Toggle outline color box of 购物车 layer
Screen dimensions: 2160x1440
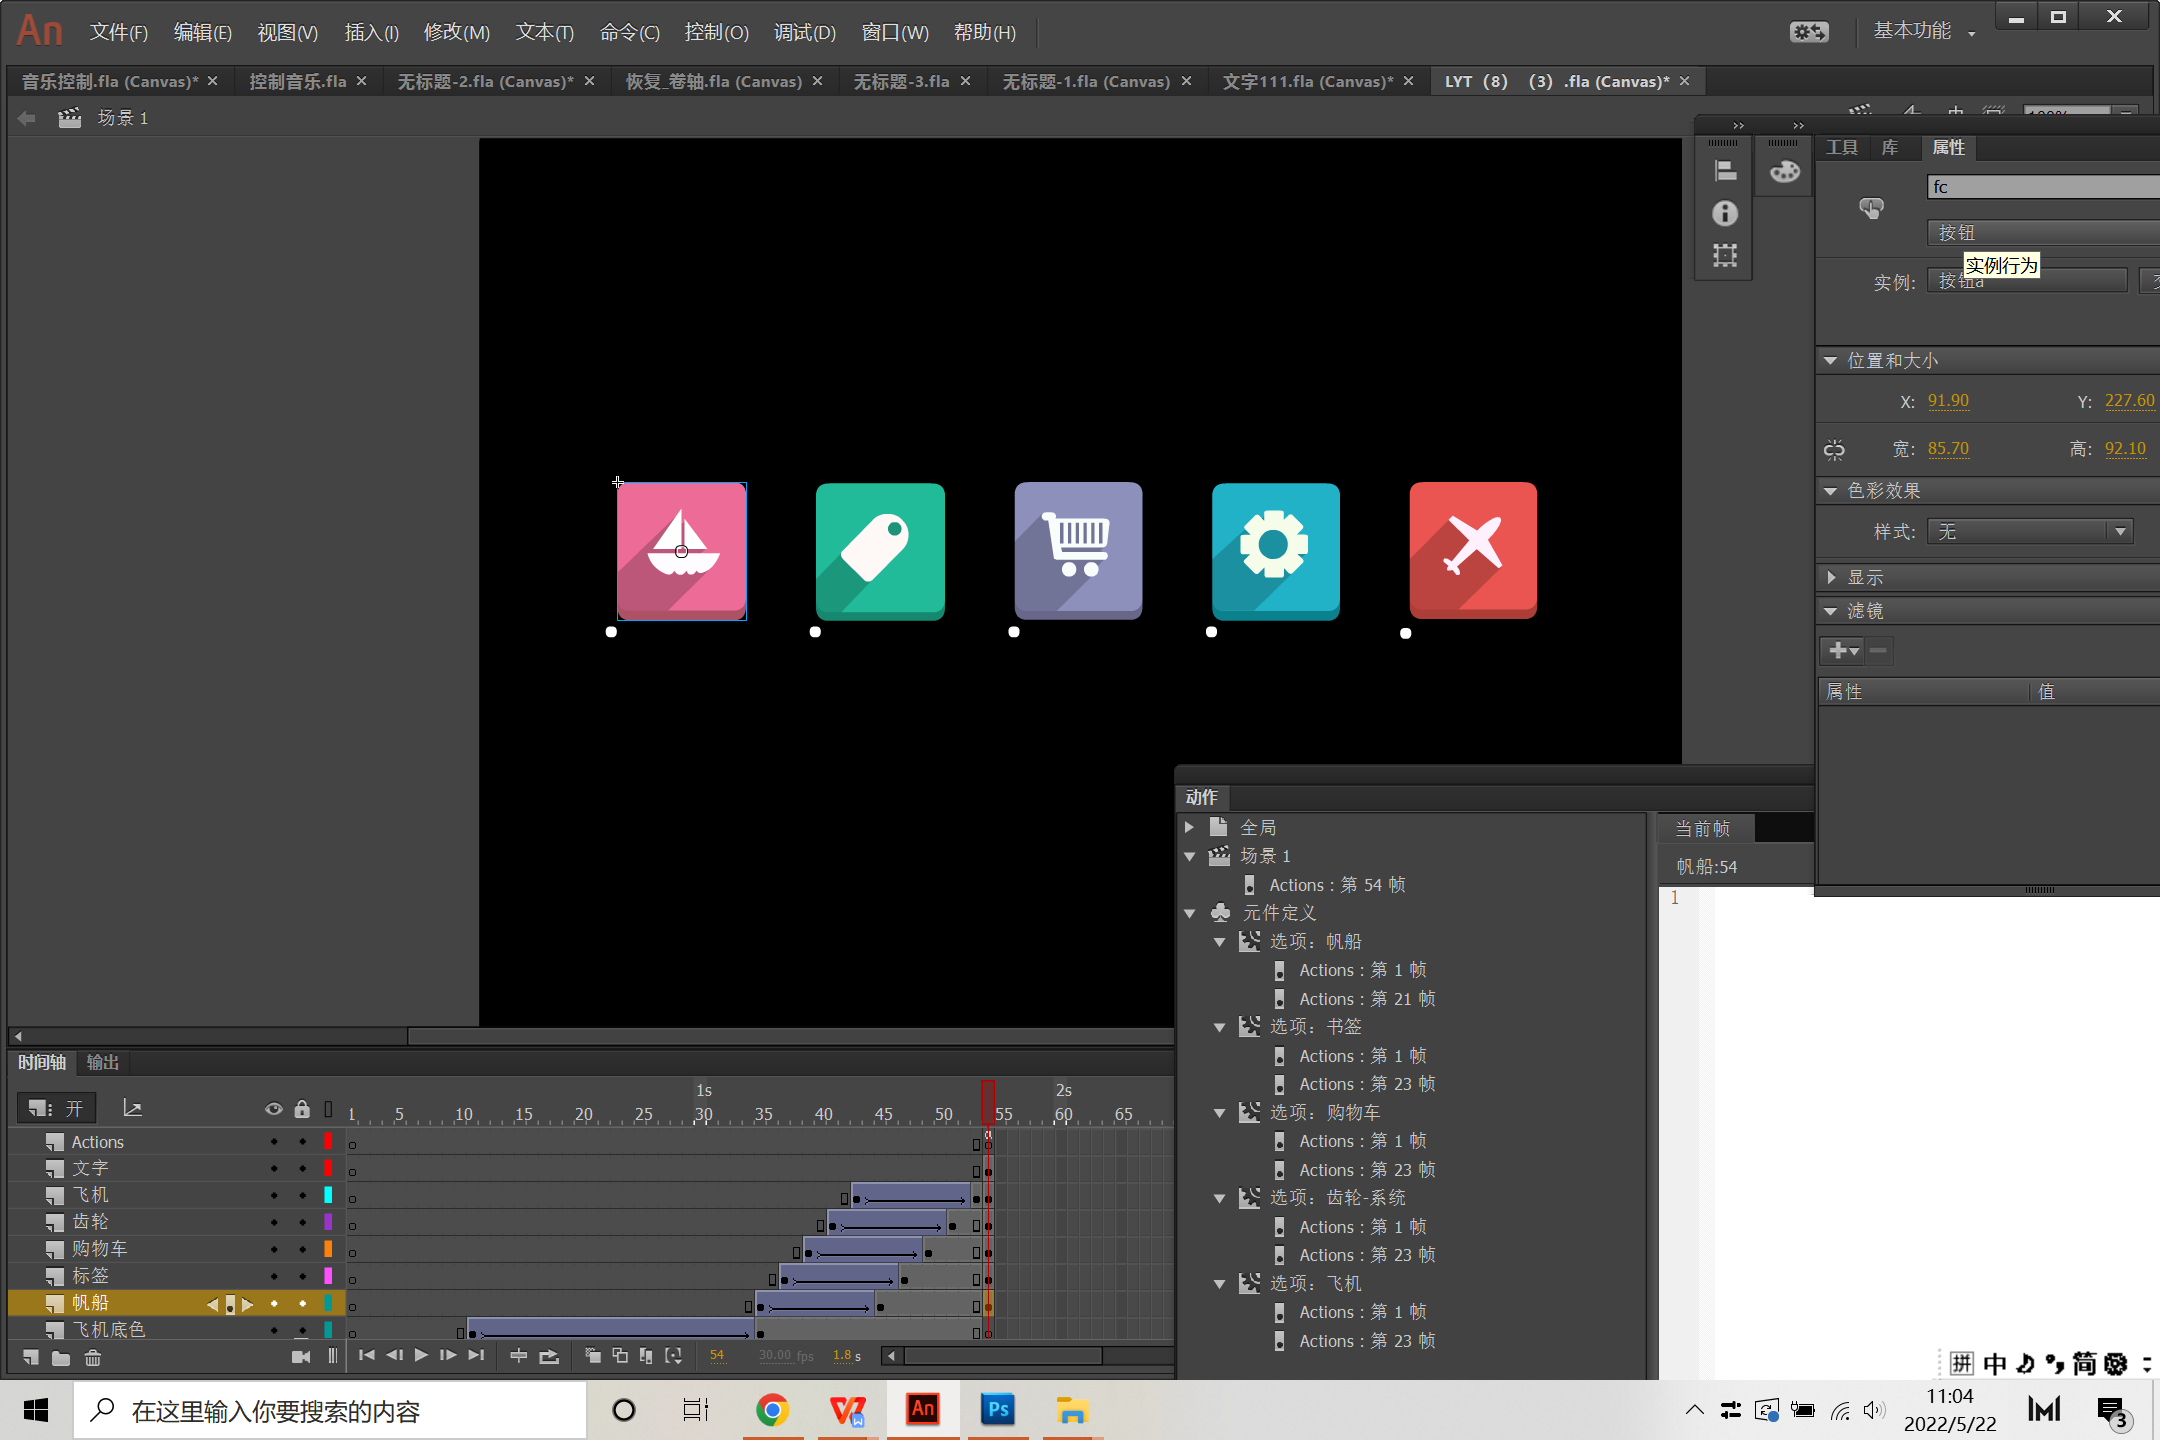pos(328,1249)
